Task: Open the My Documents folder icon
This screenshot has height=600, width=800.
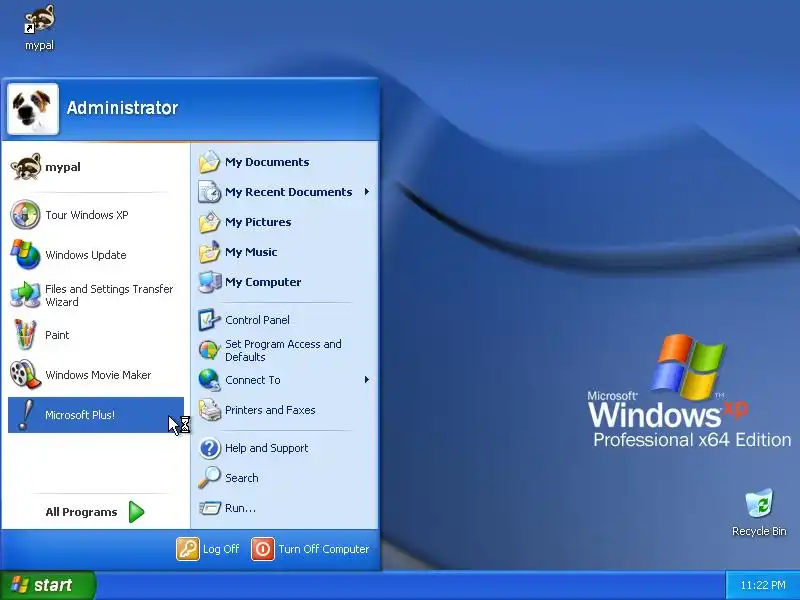Action: point(209,162)
